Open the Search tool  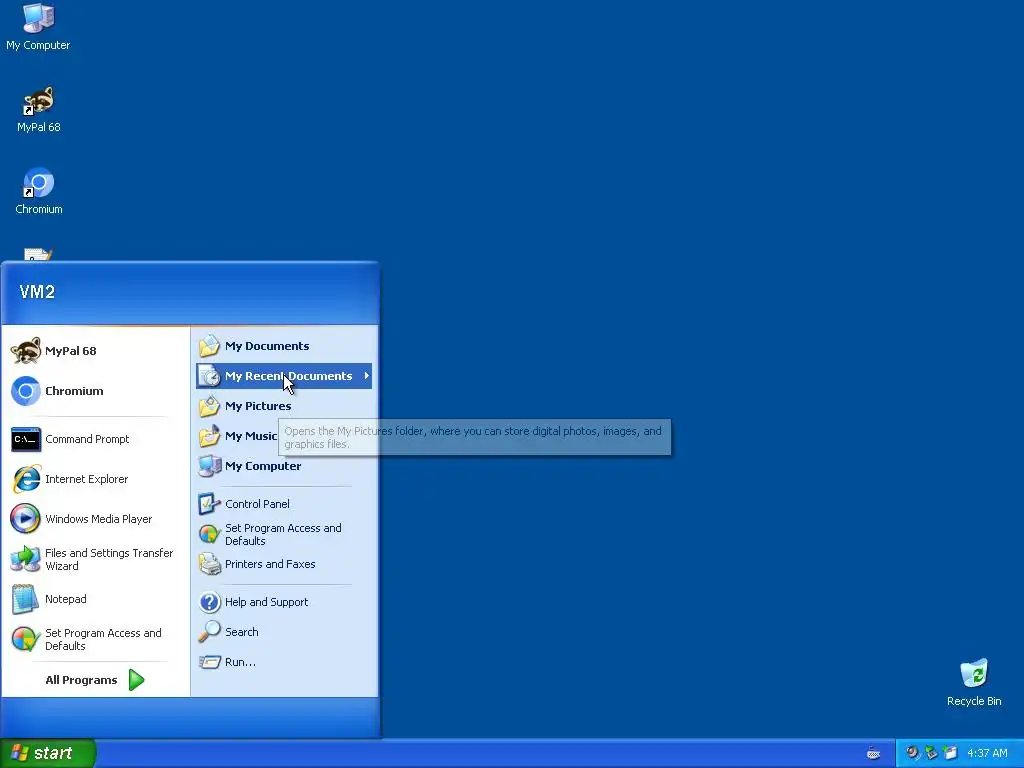pyautogui.click(x=283, y=632)
